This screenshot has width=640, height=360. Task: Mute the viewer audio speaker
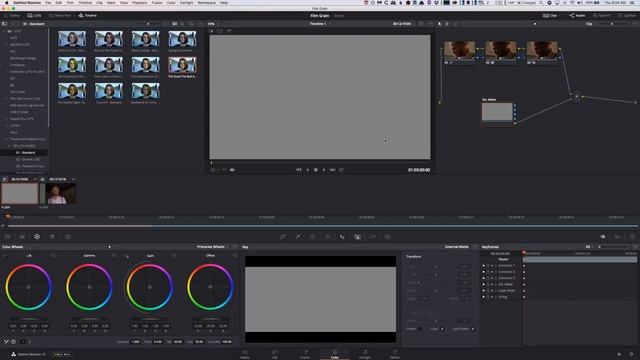coord(232,170)
